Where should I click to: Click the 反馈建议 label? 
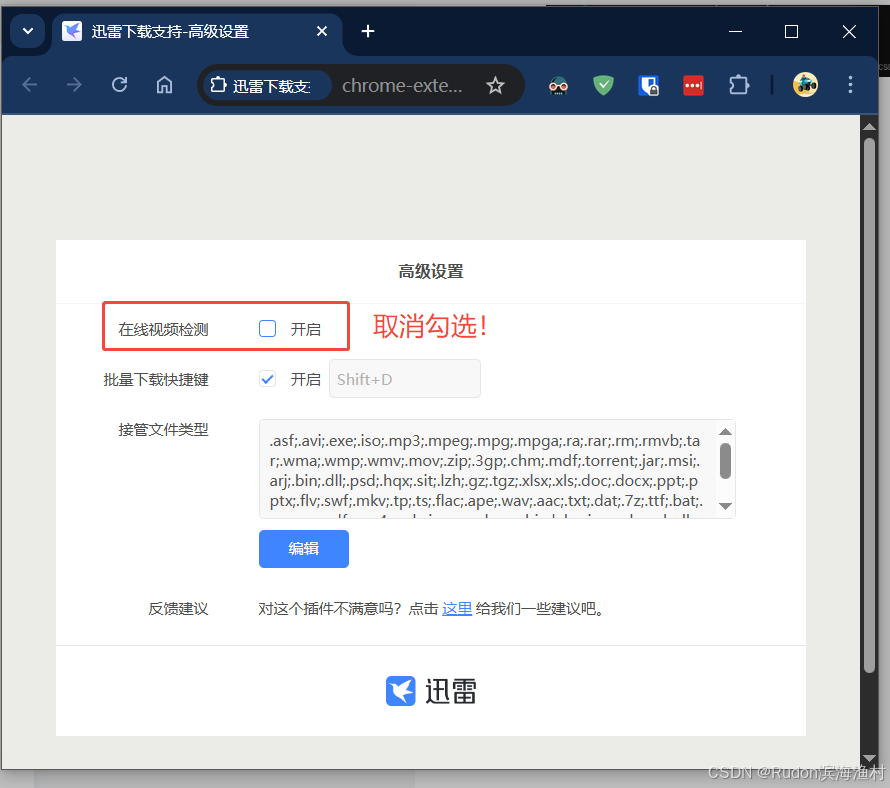tap(178, 609)
